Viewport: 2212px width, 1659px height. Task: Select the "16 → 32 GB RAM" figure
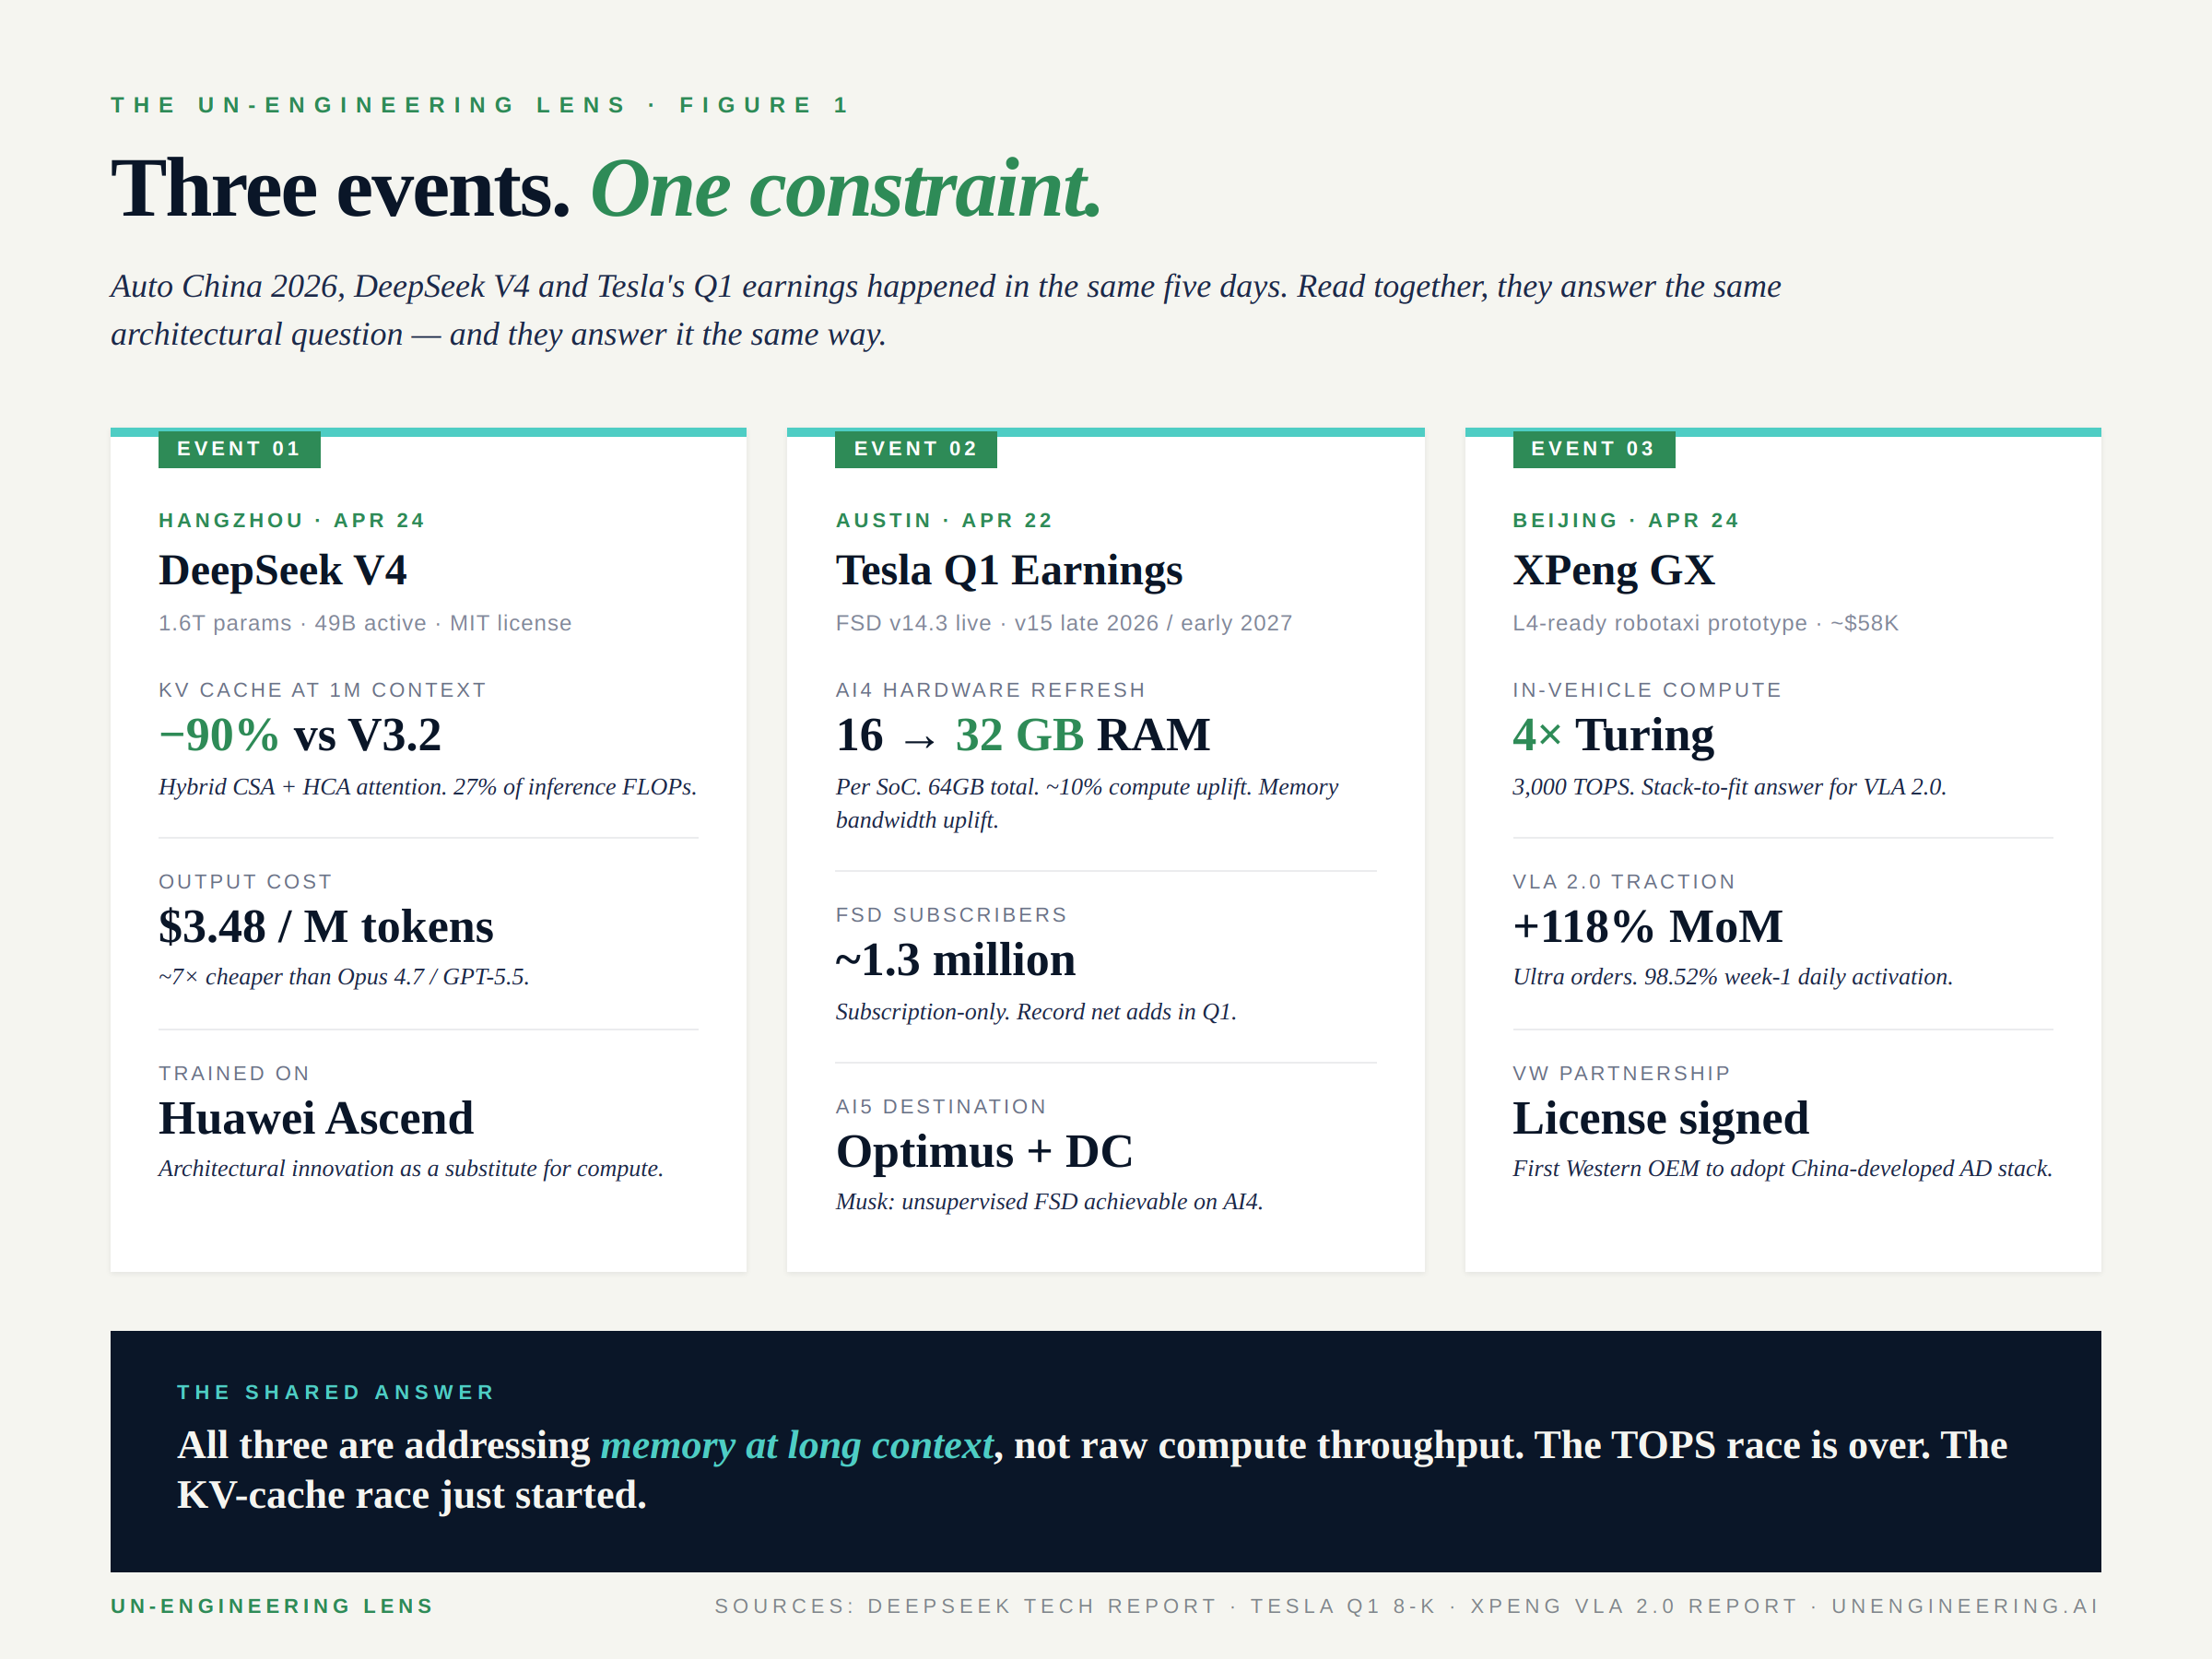coord(1023,735)
